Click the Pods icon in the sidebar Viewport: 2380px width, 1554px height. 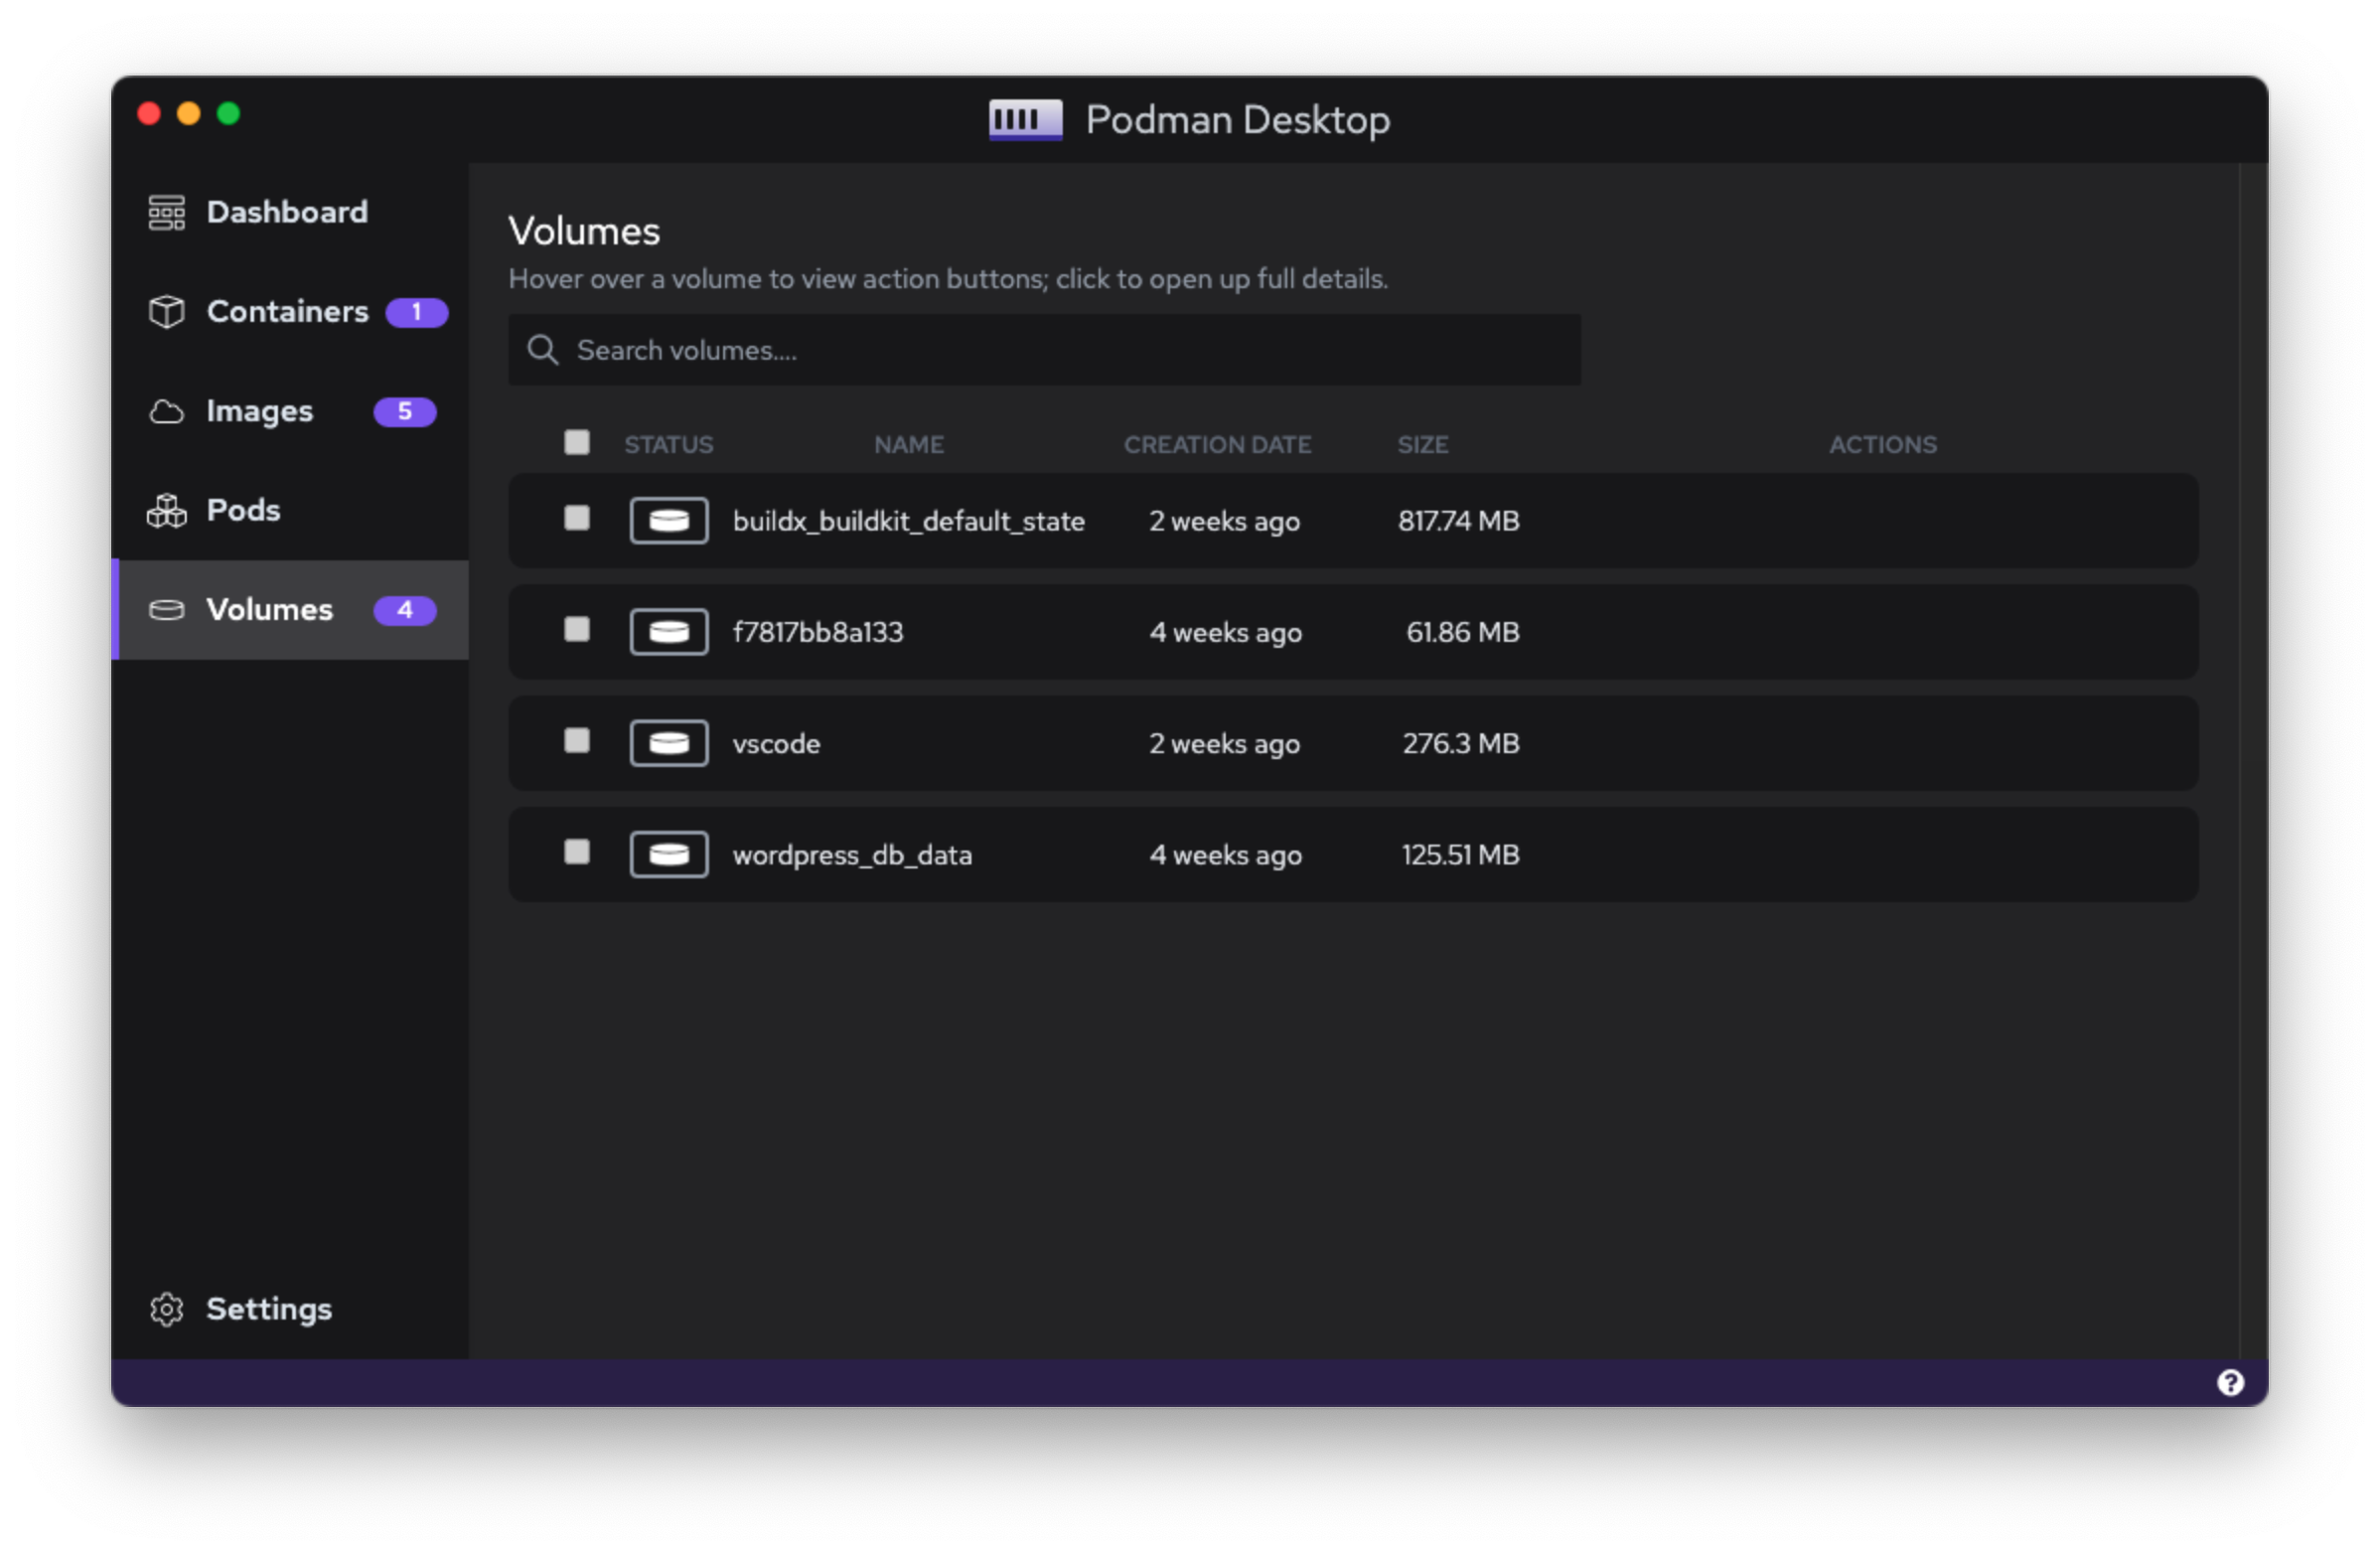(166, 510)
